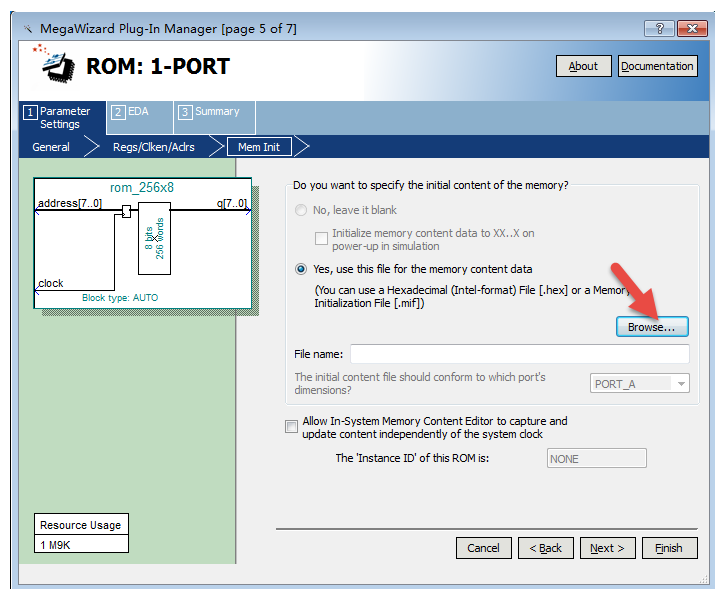Screen dimensions: 725x599
Task: Click the ROM chip wizard logo icon
Action: 55,66
